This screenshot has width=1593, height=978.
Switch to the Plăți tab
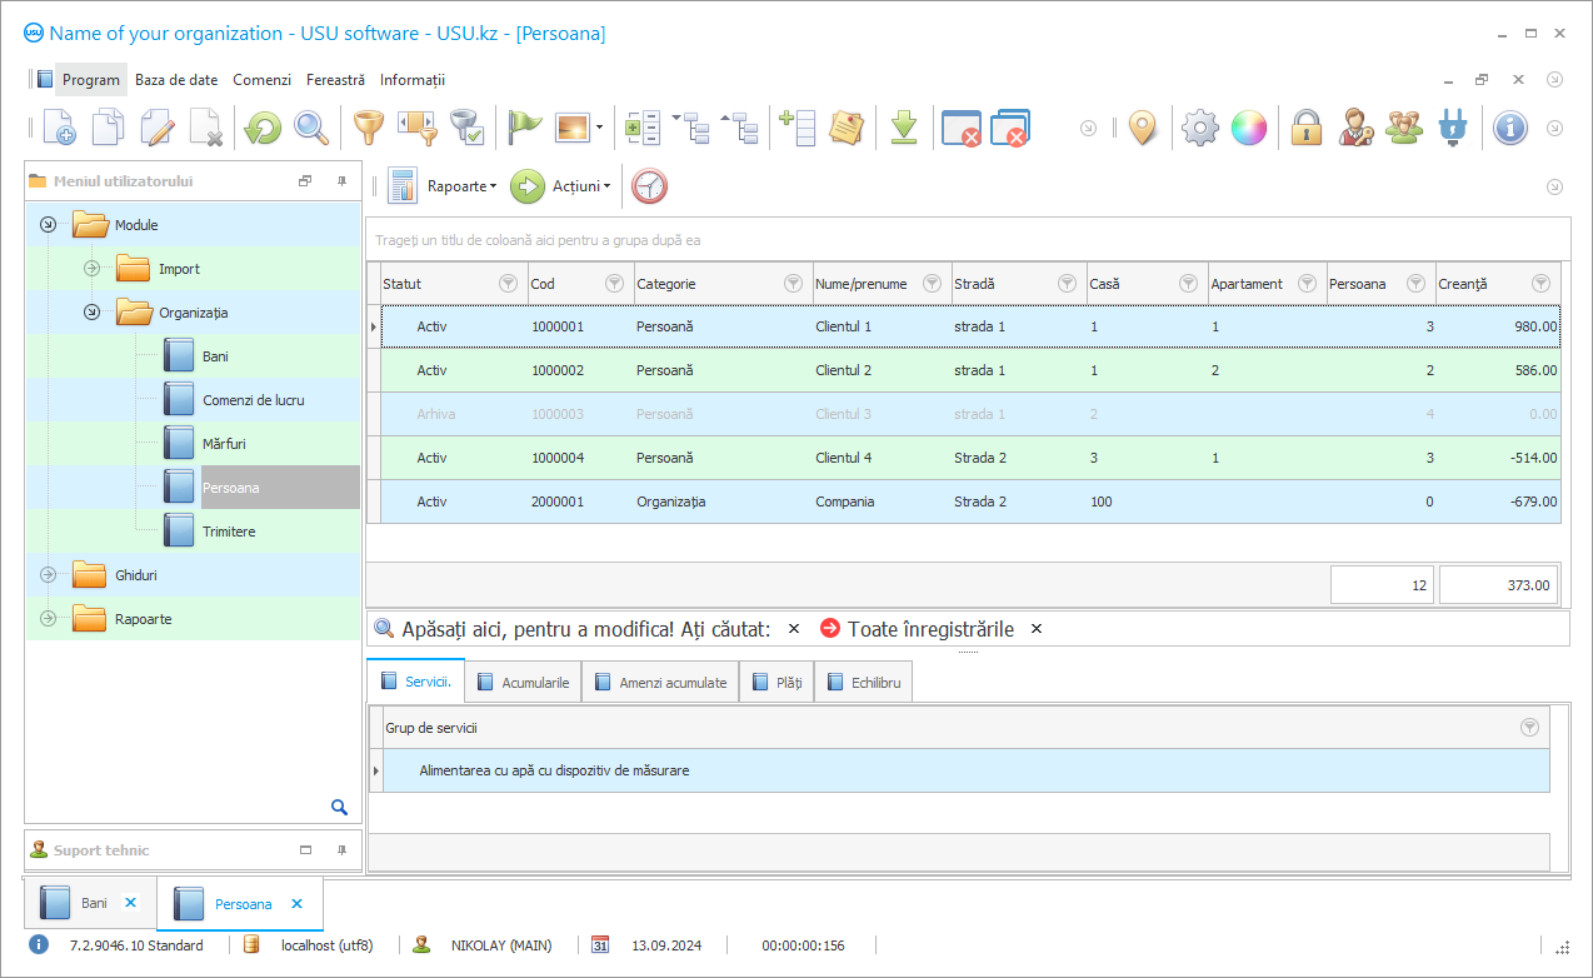click(777, 683)
